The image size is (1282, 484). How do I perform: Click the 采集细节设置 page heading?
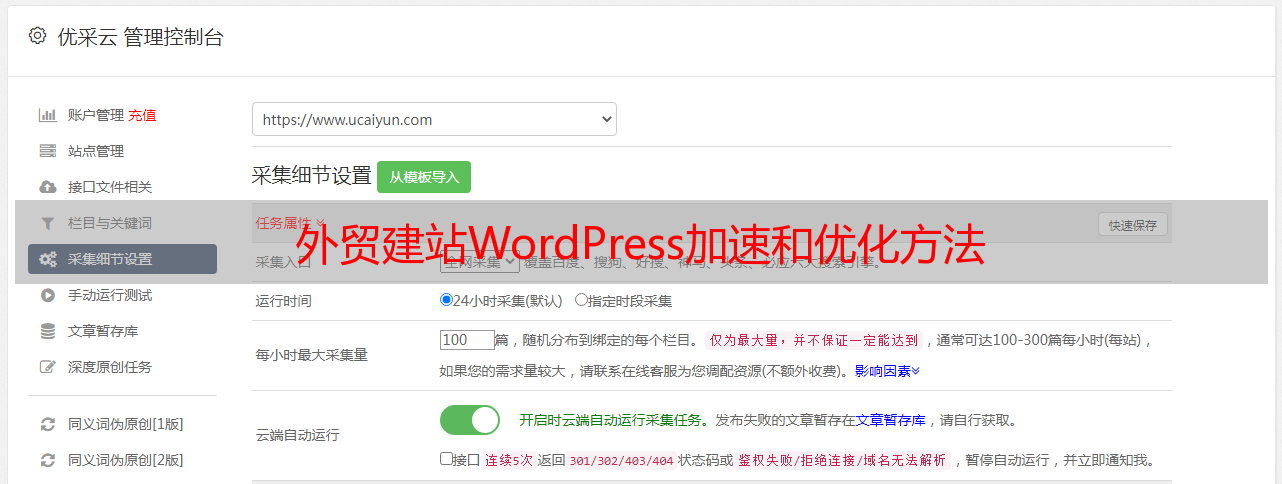312,176
